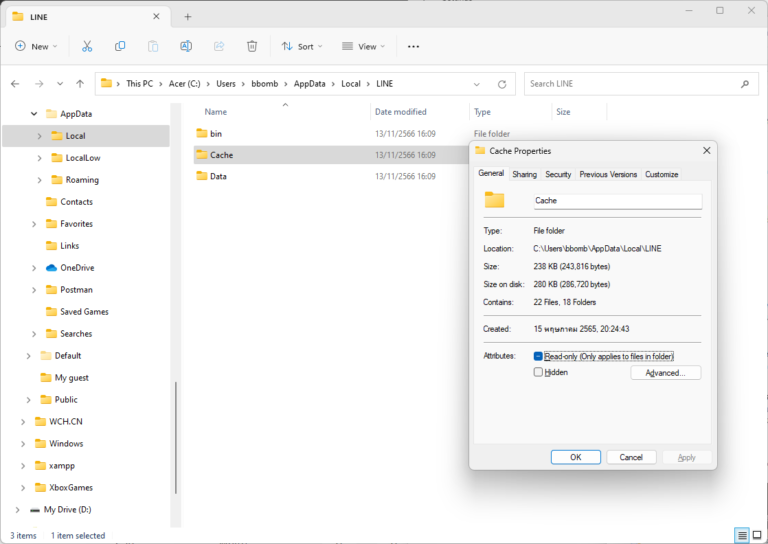Go up one folder level arrow
Image resolution: width=768 pixels, height=544 pixels.
80,84
